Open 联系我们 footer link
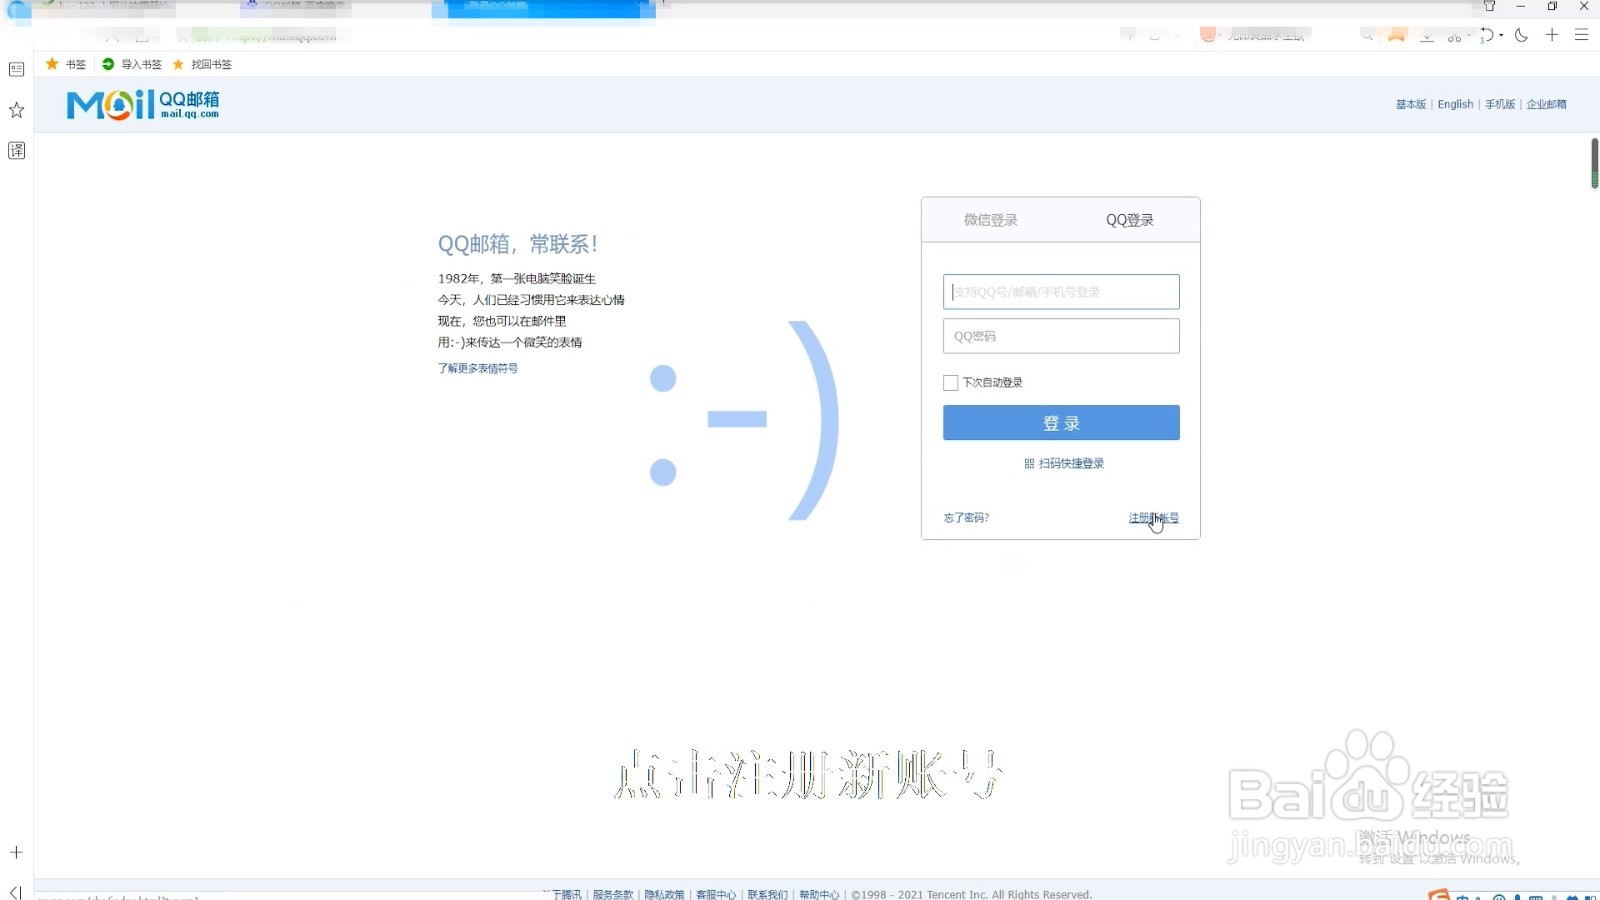The height and width of the screenshot is (900, 1600). 768,895
